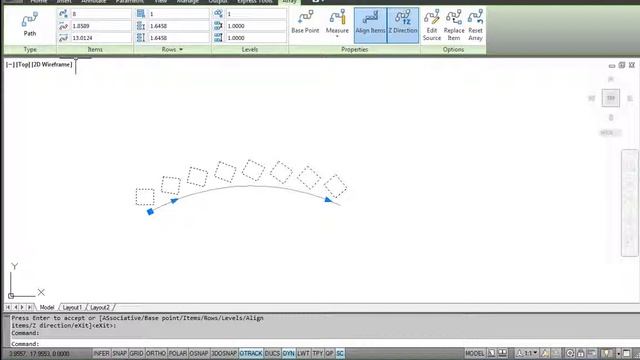Click the total length icon beside 13.0124
The height and width of the screenshot is (360, 640).
pyautogui.click(x=63, y=38)
